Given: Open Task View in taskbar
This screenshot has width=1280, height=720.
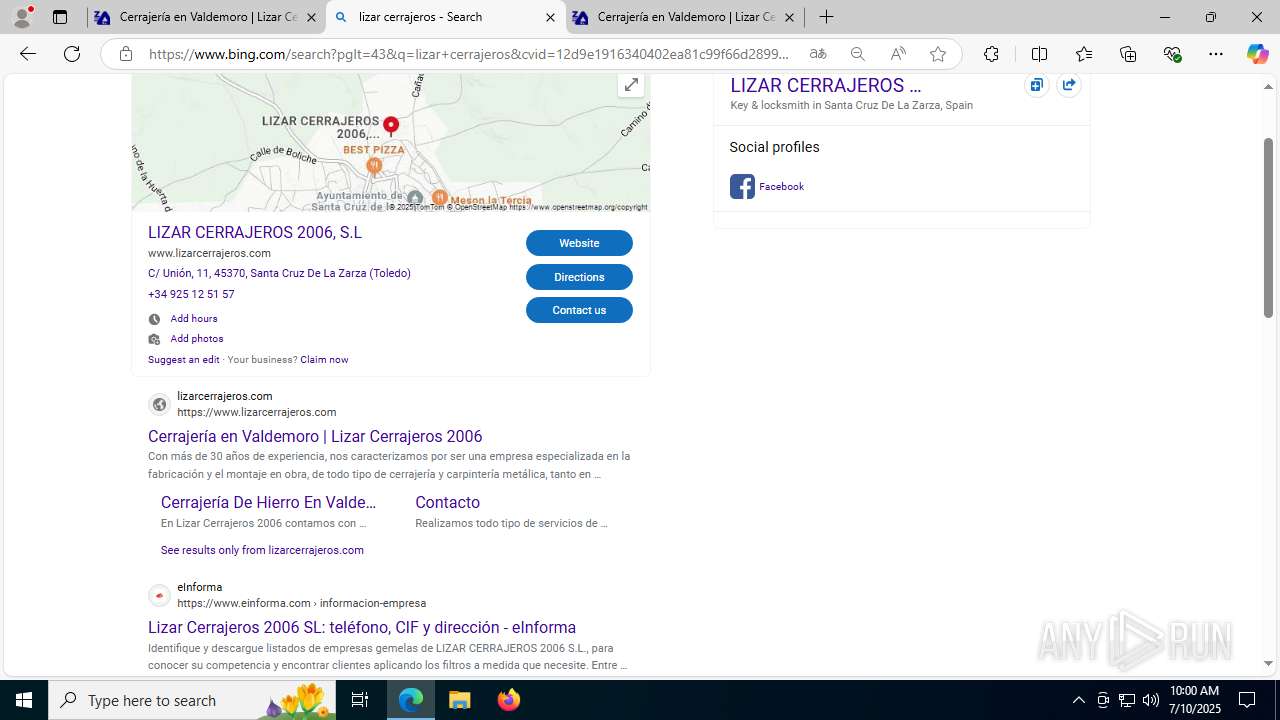Looking at the screenshot, I should click(x=360, y=700).
